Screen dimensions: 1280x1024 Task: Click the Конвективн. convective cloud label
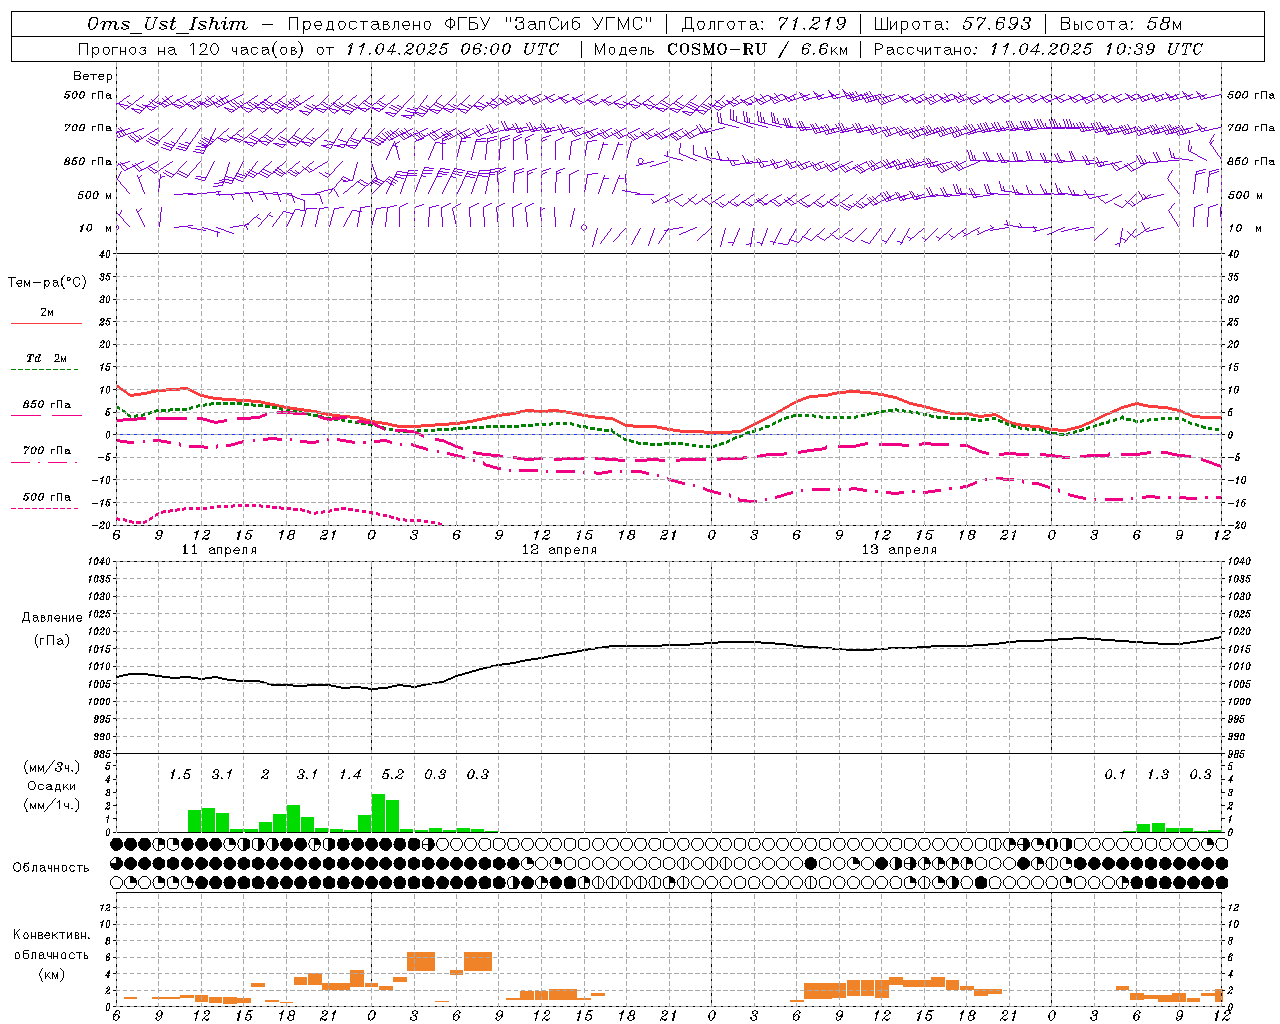[x=52, y=935]
